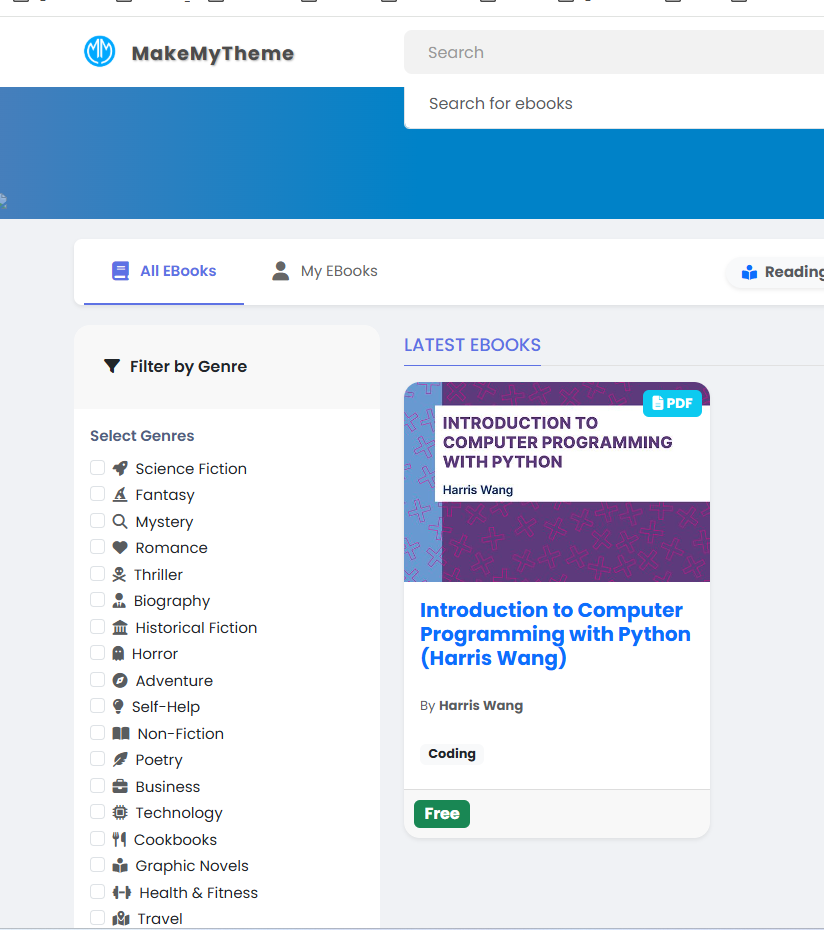Check the Graphic Novels checkbox
824x930 pixels.
97,865
